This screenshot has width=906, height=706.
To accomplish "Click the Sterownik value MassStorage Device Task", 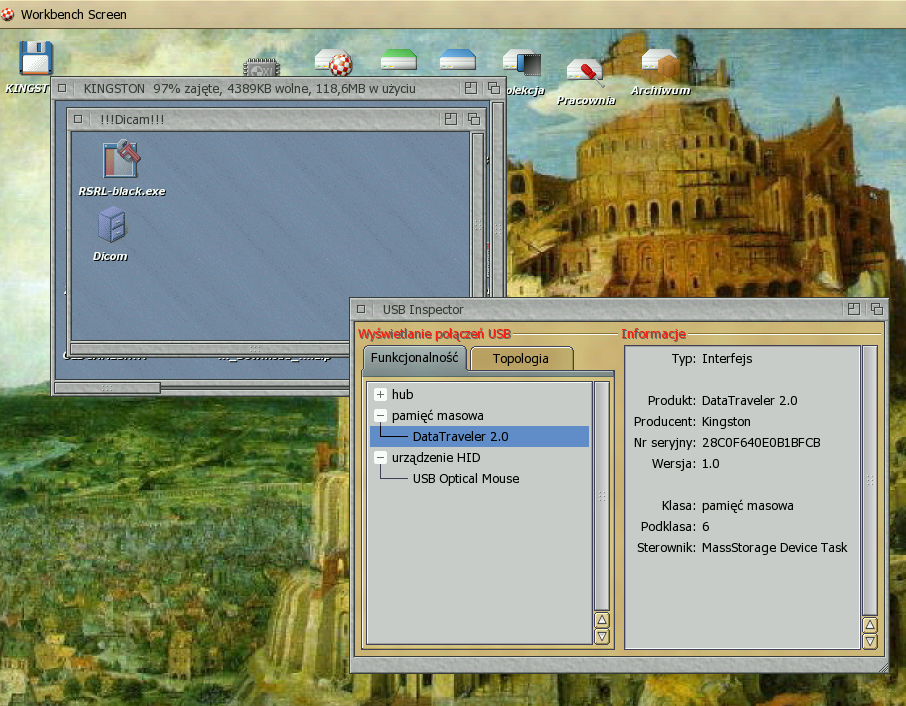I will [x=774, y=548].
